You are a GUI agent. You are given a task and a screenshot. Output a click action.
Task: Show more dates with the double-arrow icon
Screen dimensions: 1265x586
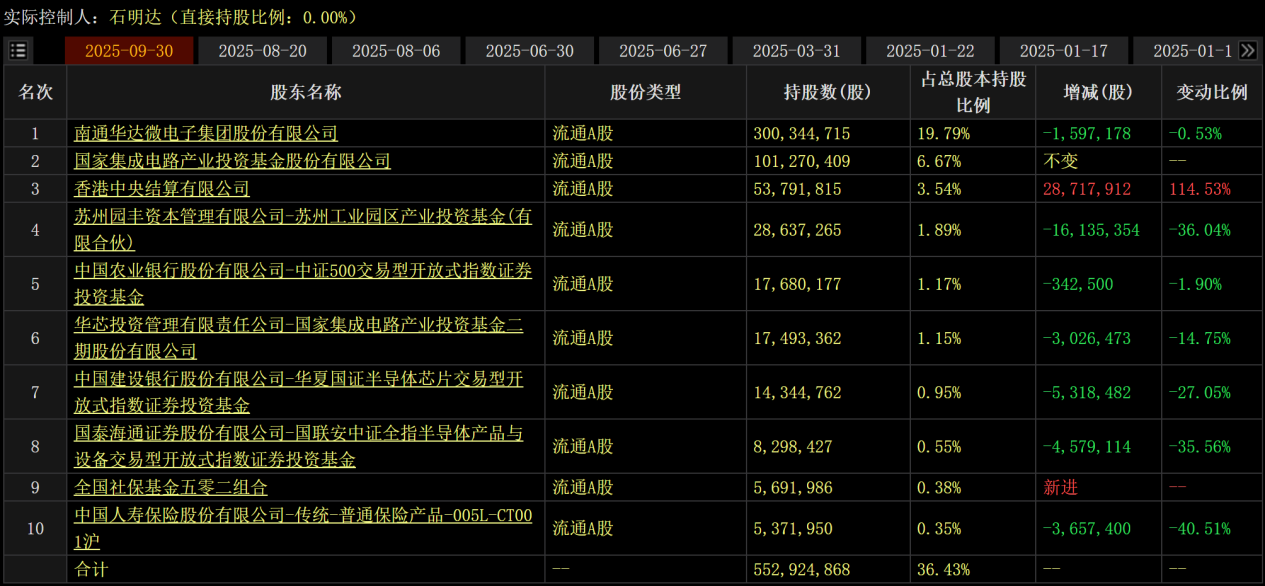pyautogui.click(x=1247, y=51)
